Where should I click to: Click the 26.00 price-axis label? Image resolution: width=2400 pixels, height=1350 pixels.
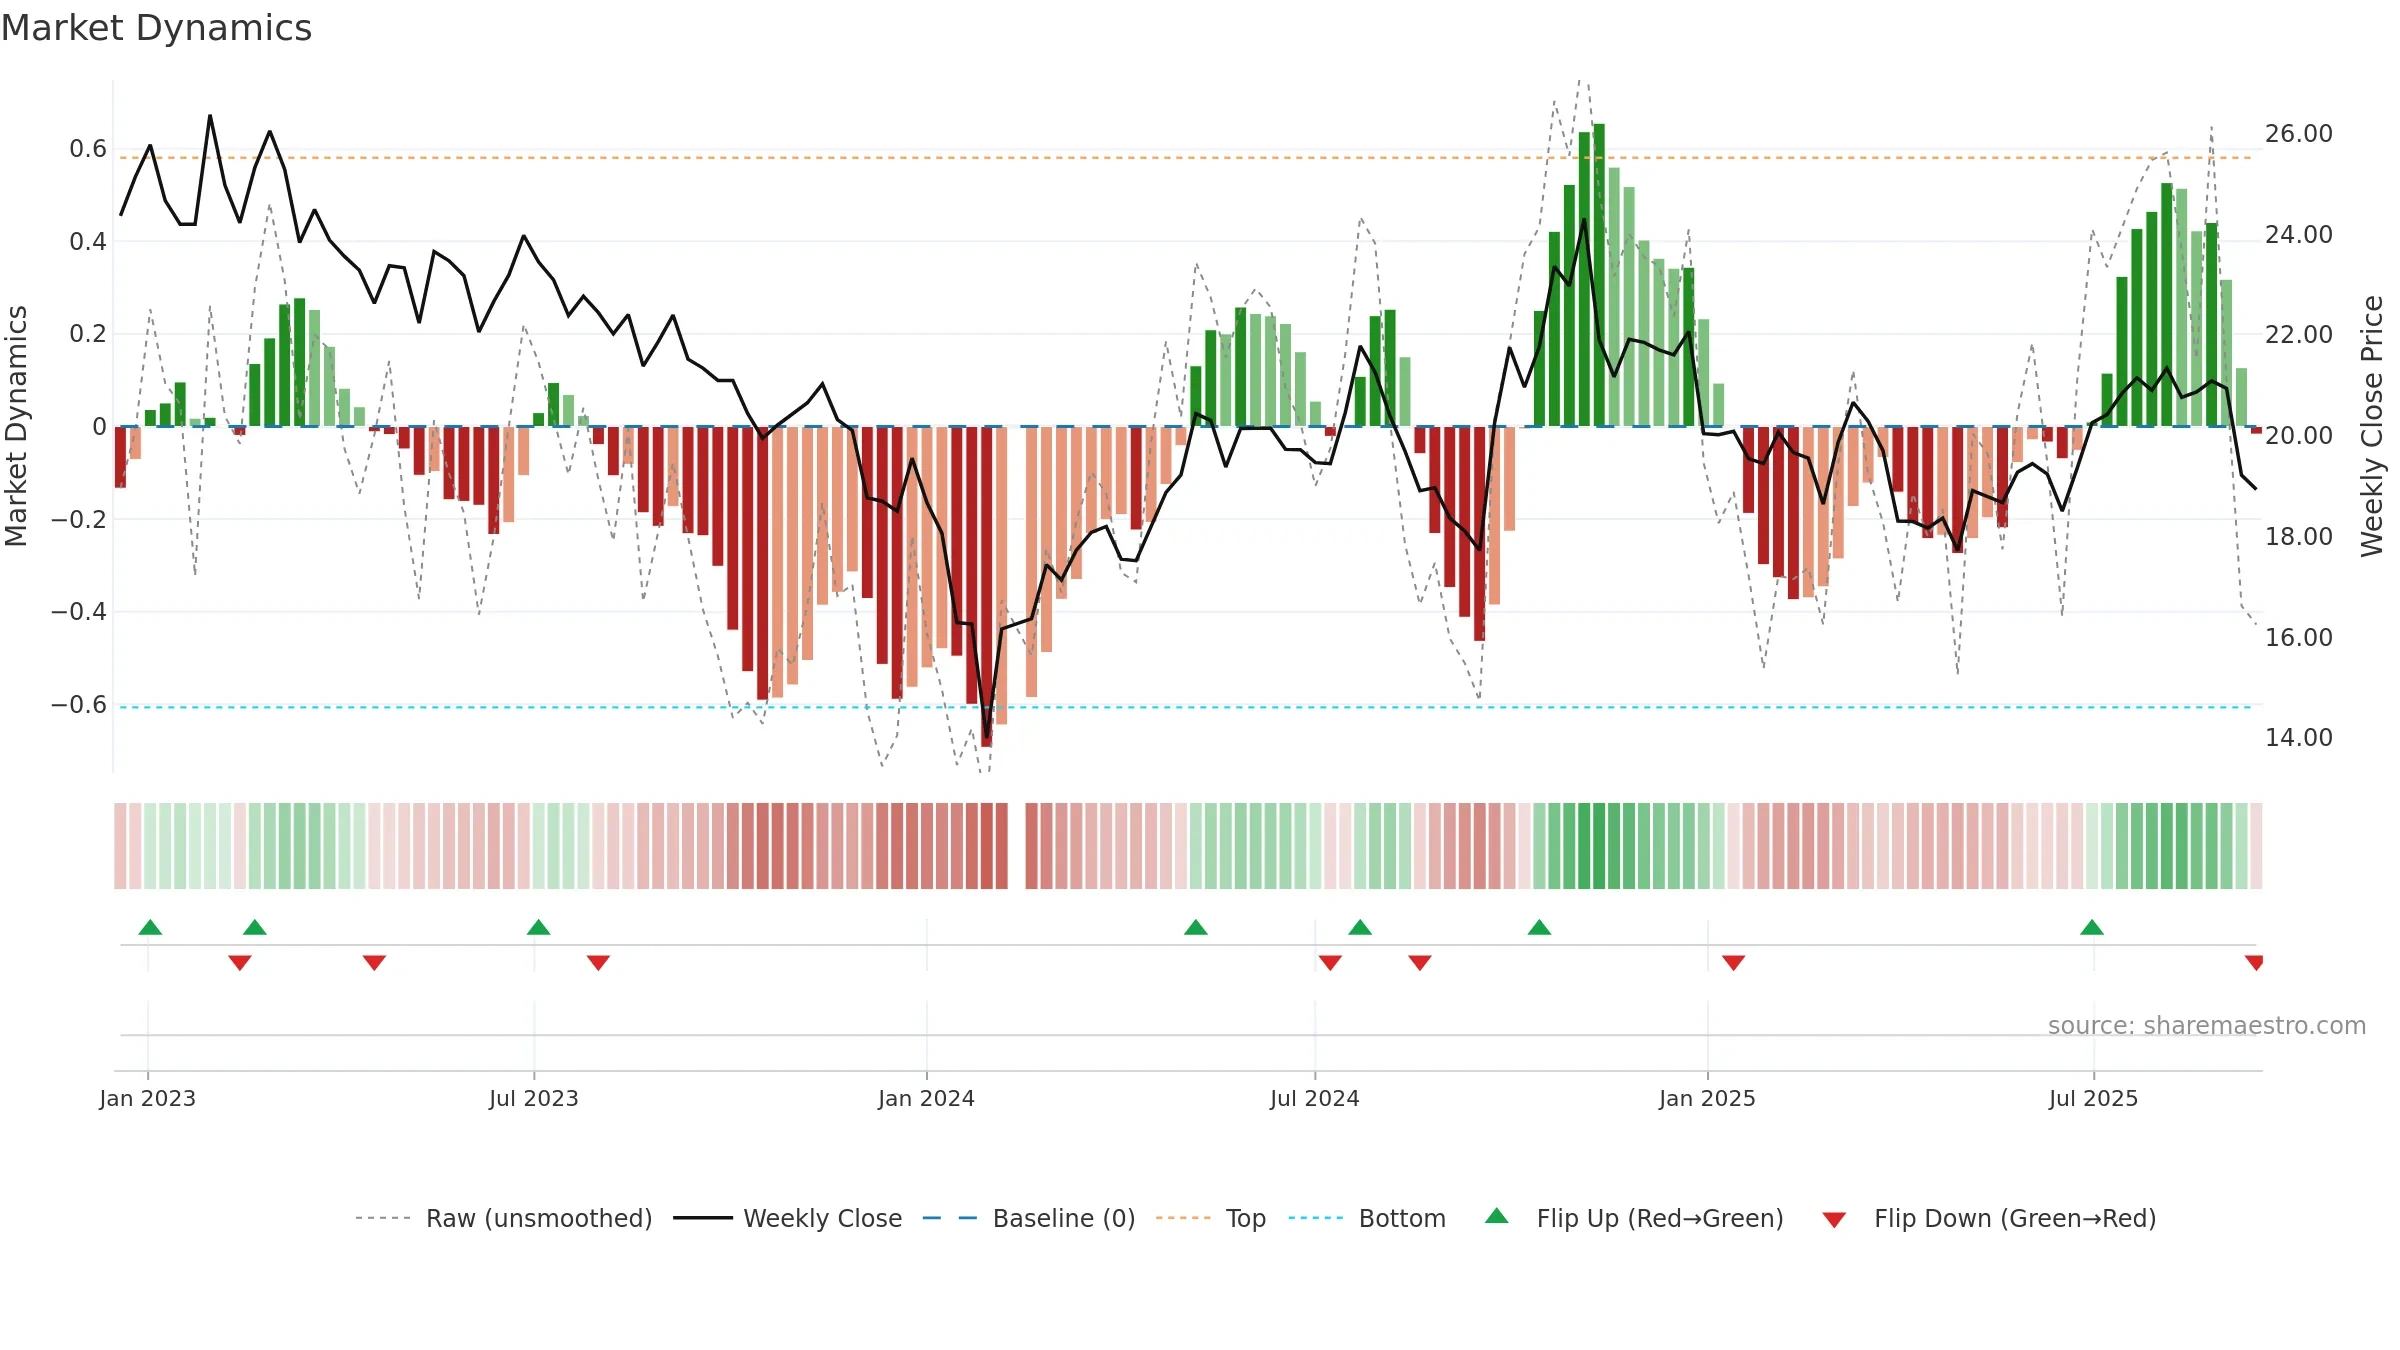(x=2299, y=134)
